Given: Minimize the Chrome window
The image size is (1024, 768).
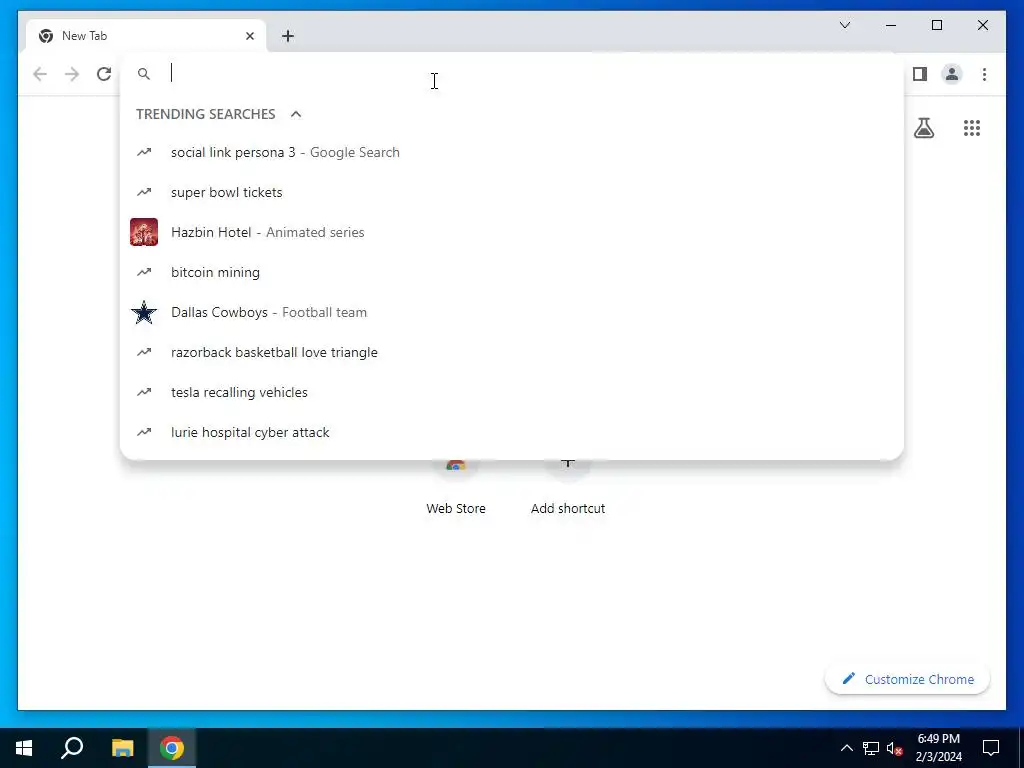Looking at the screenshot, I should click(891, 25).
